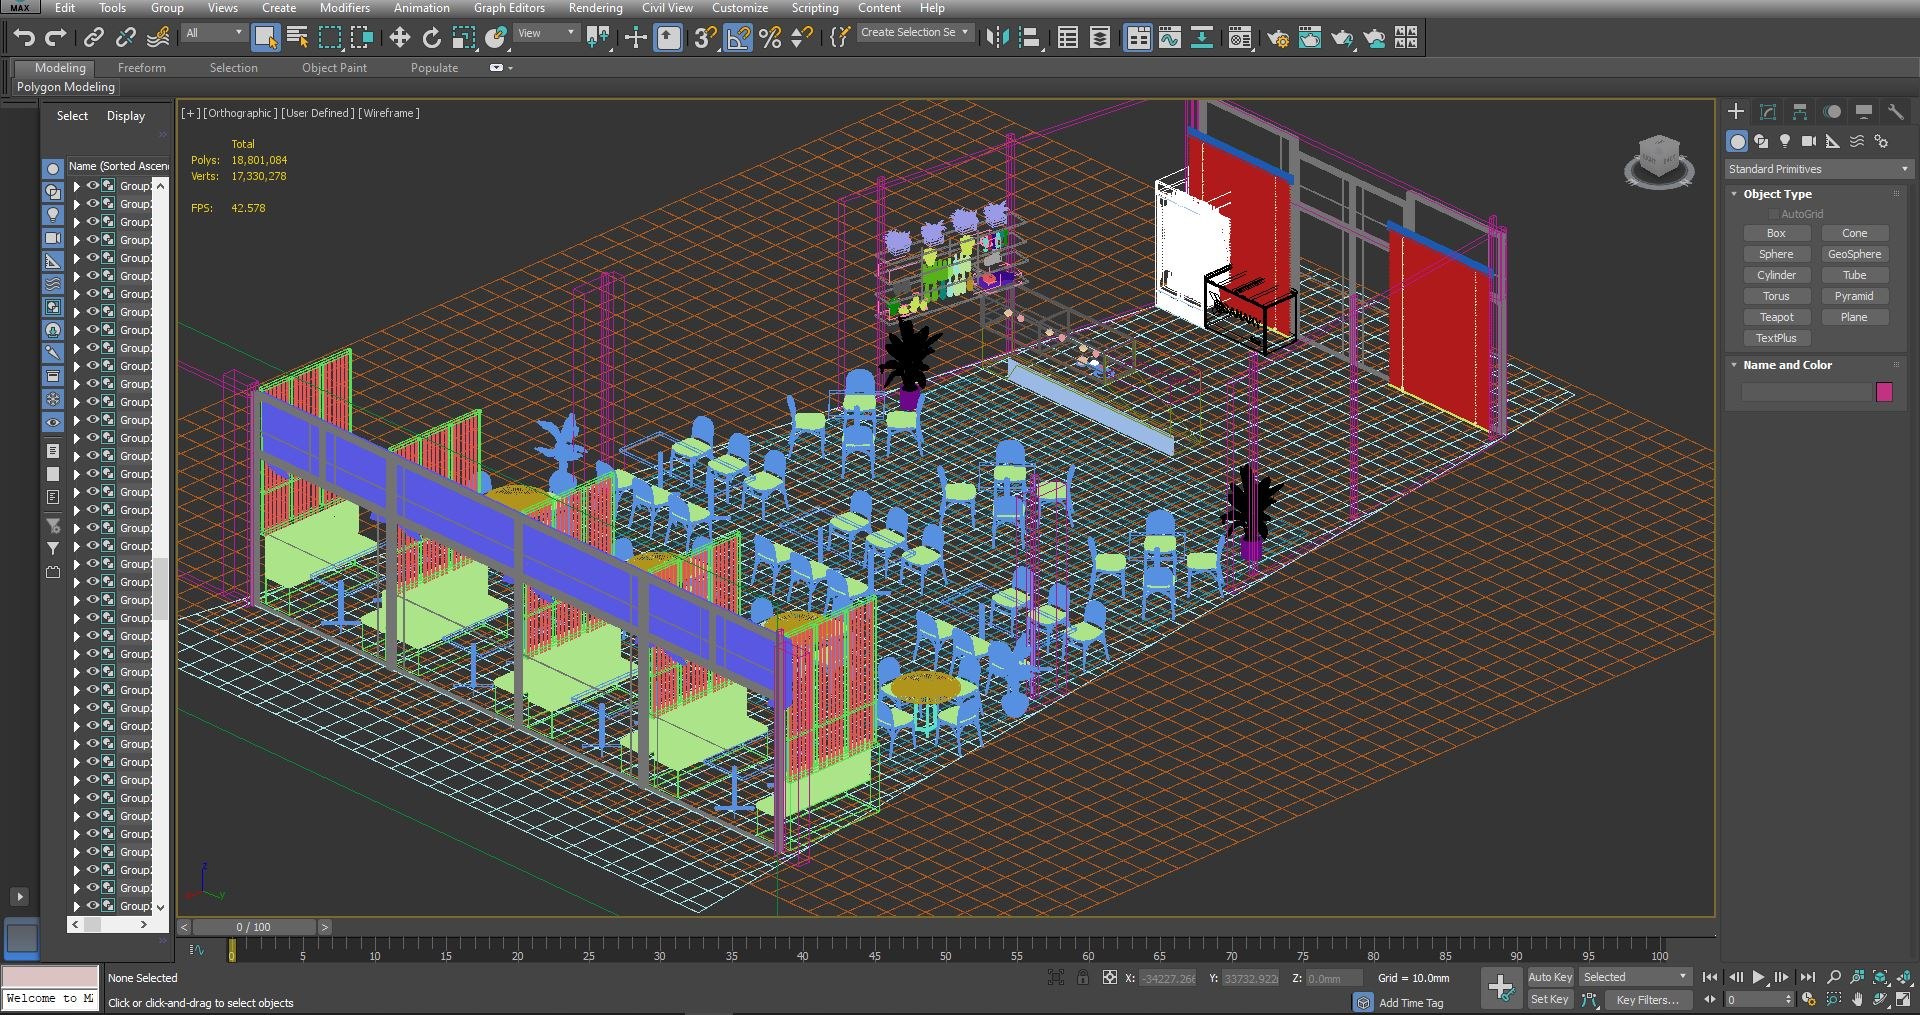The image size is (1920, 1015).
Task: Toggle Percent Snap button
Action: [x=770, y=38]
